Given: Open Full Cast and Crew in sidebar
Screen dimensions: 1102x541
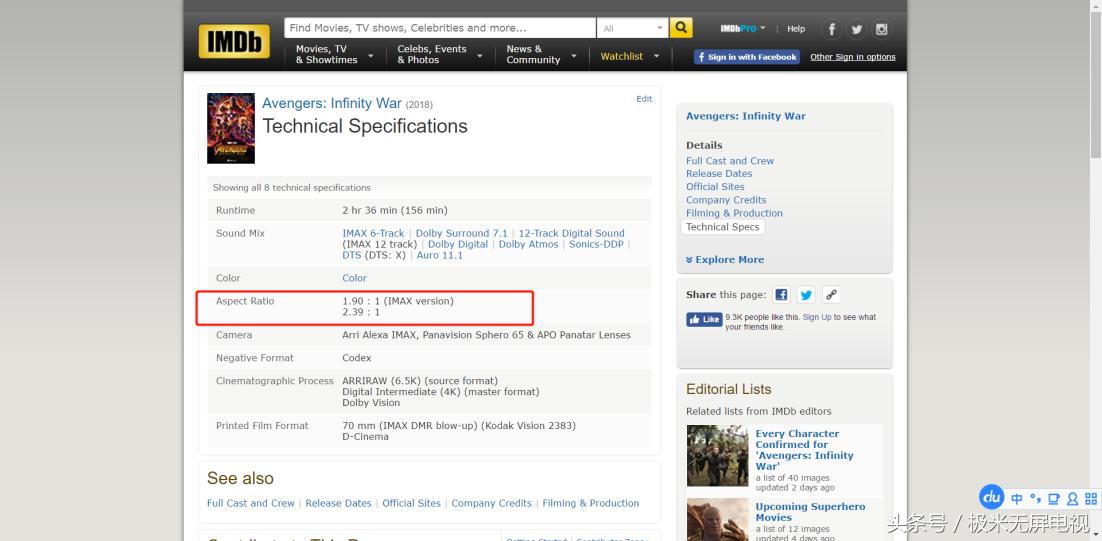Looking at the screenshot, I should click(x=730, y=161).
